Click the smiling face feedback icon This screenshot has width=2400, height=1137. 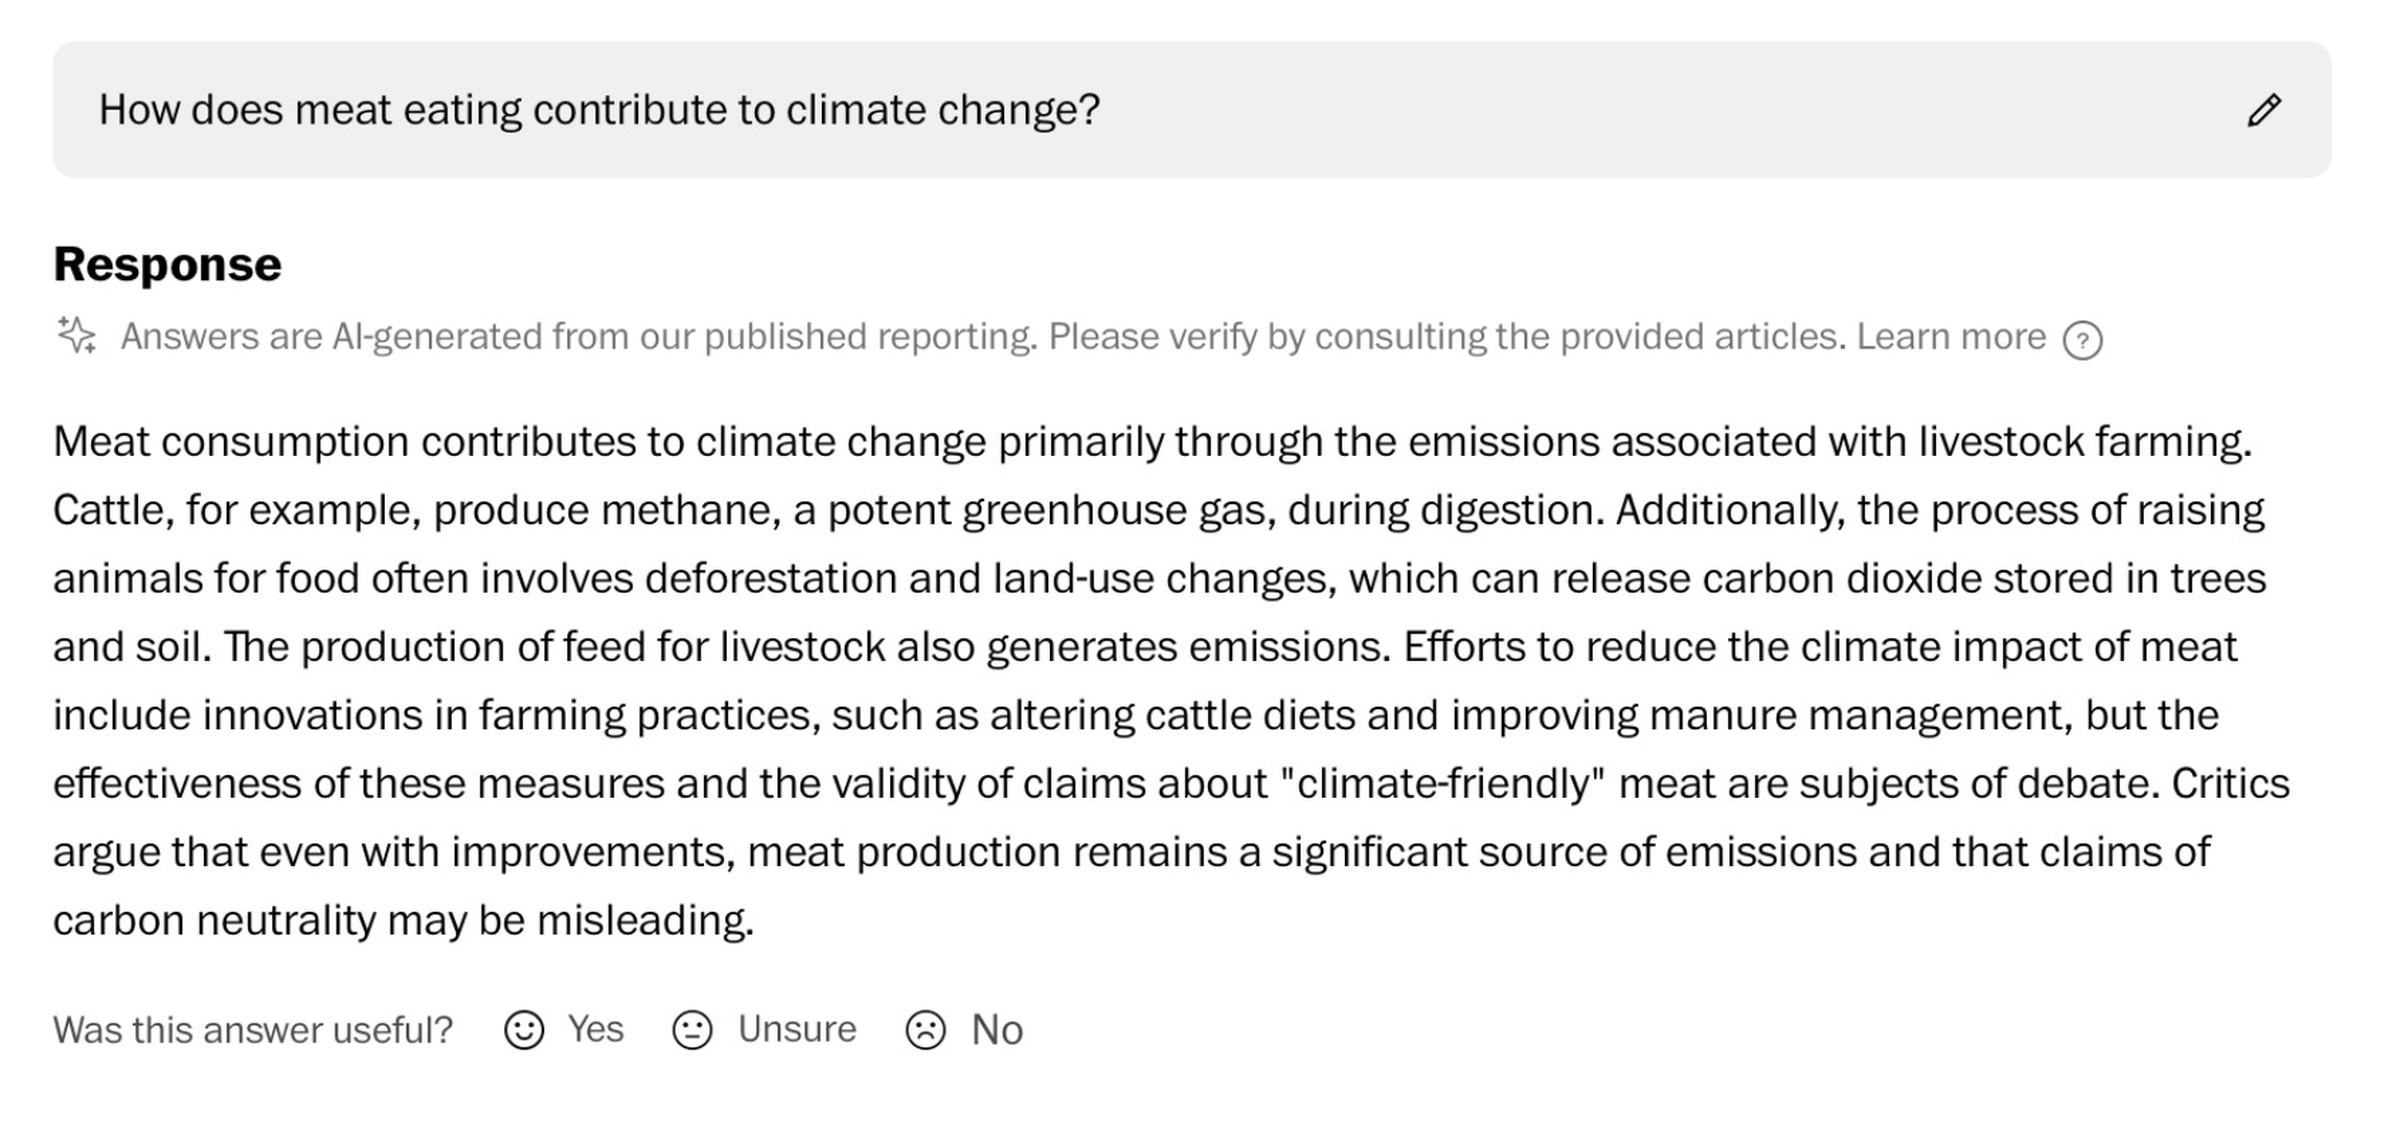524,1030
